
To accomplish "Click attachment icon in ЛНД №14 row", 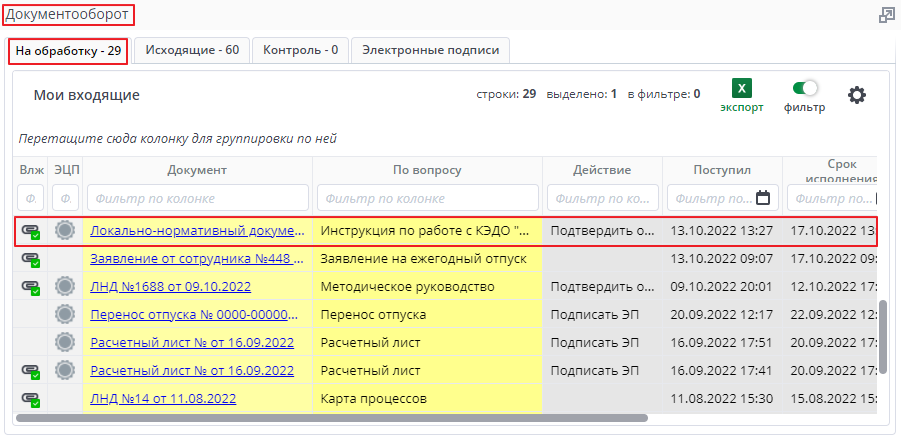I will pyautogui.click(x=31, y=399).
